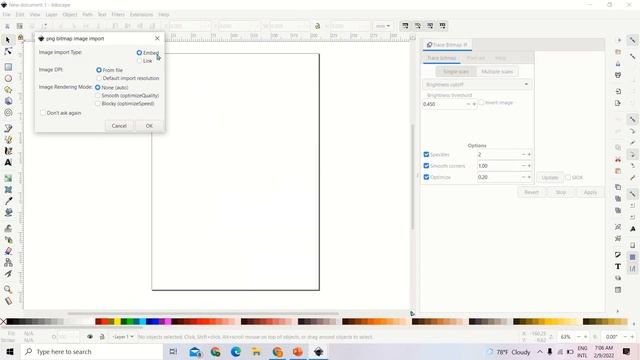Click the Import icon in command bar

(618, 91)
